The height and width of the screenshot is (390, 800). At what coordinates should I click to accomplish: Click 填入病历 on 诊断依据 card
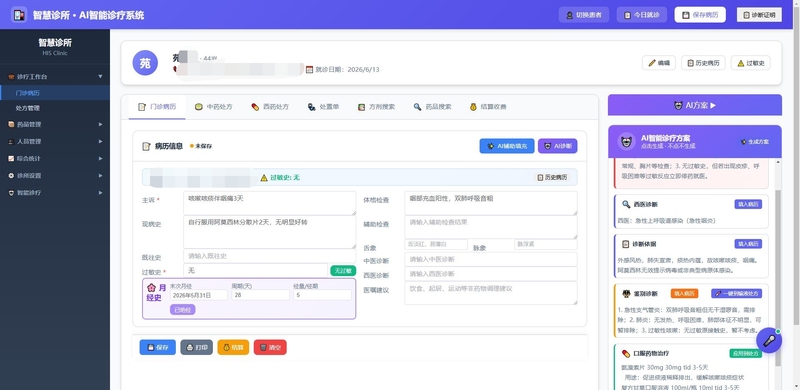tap(748, 244)
